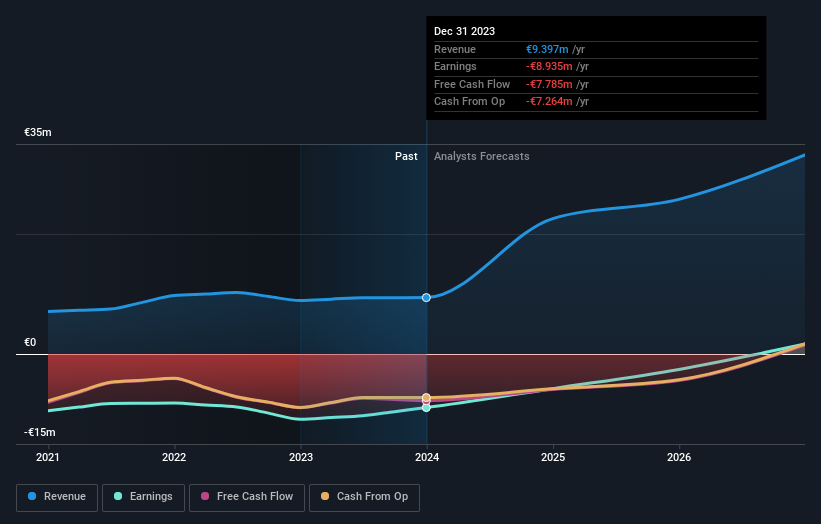Click the €9.397m revenue value in tooltip
This screenshot has width=821, height=524.
click(547, 49)
